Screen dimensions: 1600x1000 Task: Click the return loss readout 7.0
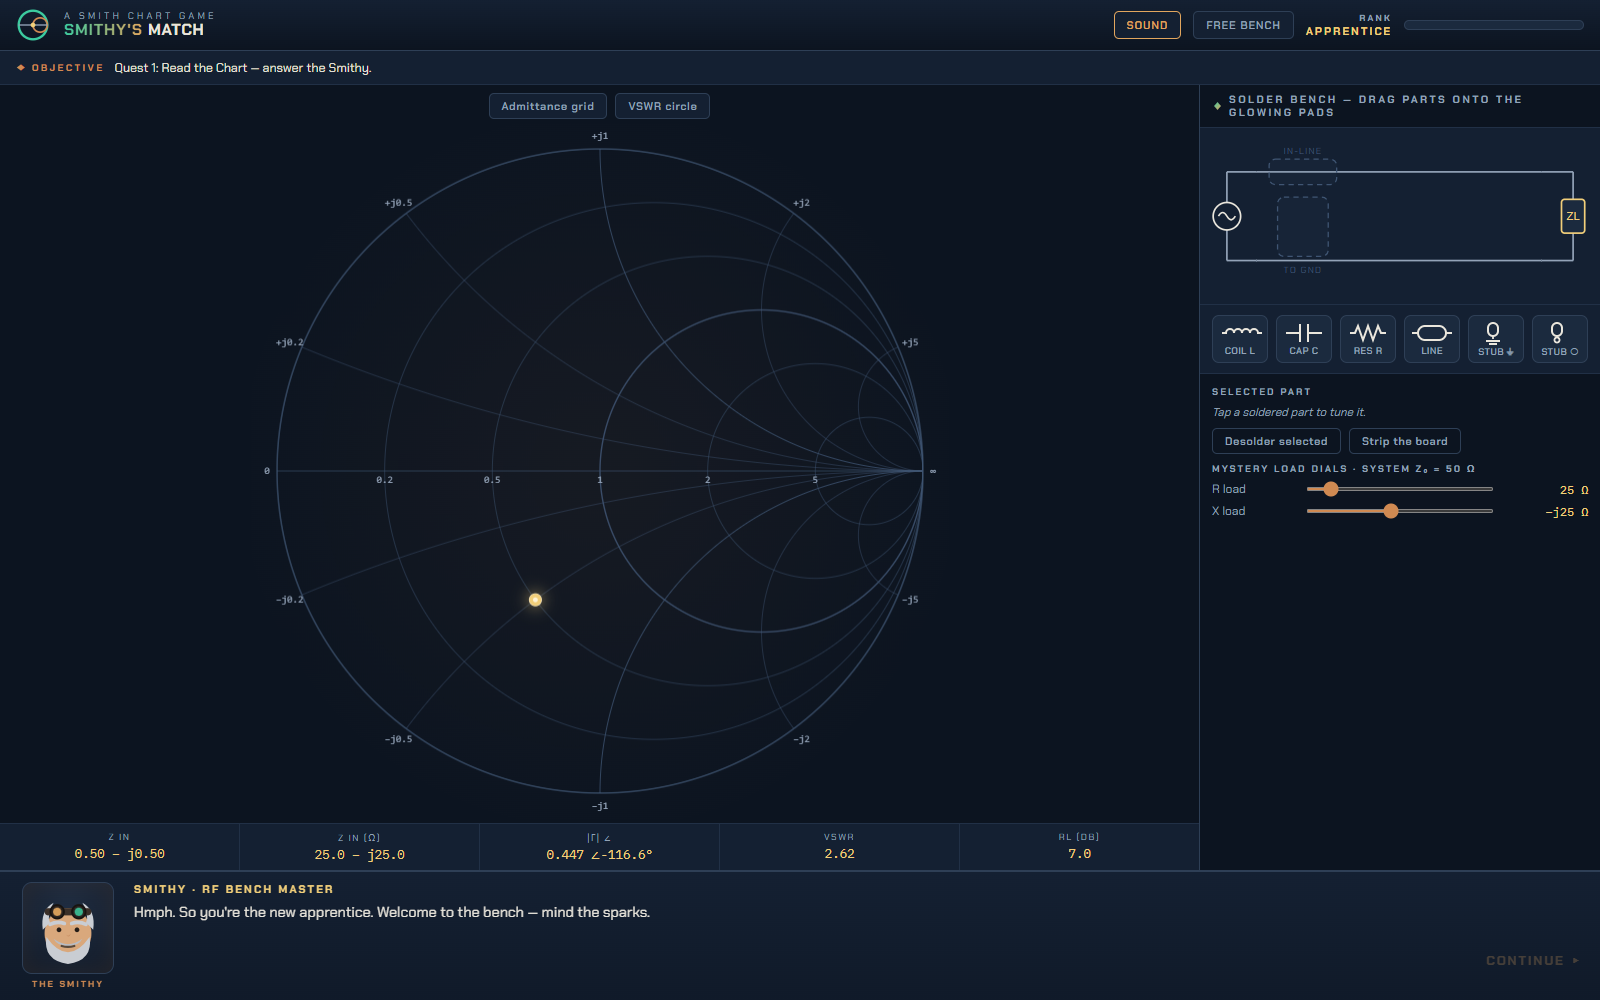(x=1079, y=854)
